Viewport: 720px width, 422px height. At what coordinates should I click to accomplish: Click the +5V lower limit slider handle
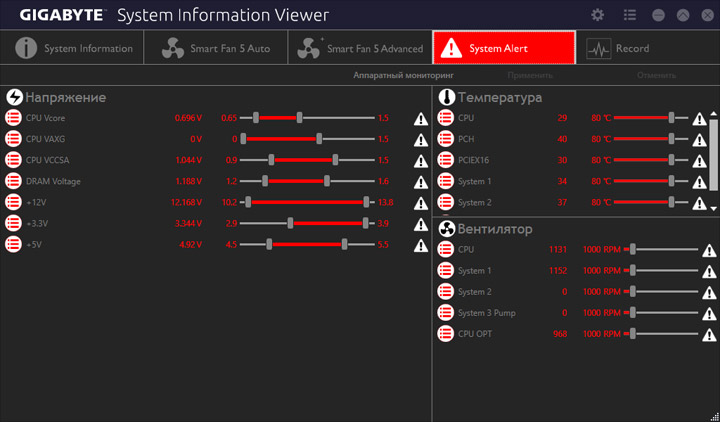(x=270, y=245)
